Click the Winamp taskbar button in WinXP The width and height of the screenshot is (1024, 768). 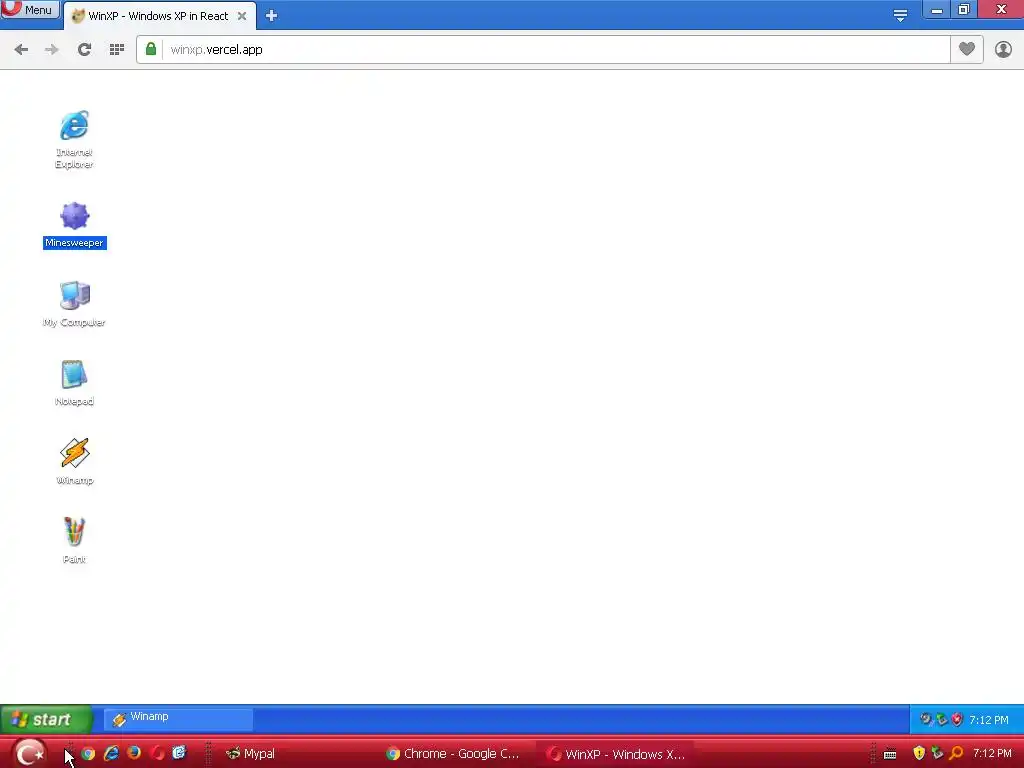click(178, 720)
